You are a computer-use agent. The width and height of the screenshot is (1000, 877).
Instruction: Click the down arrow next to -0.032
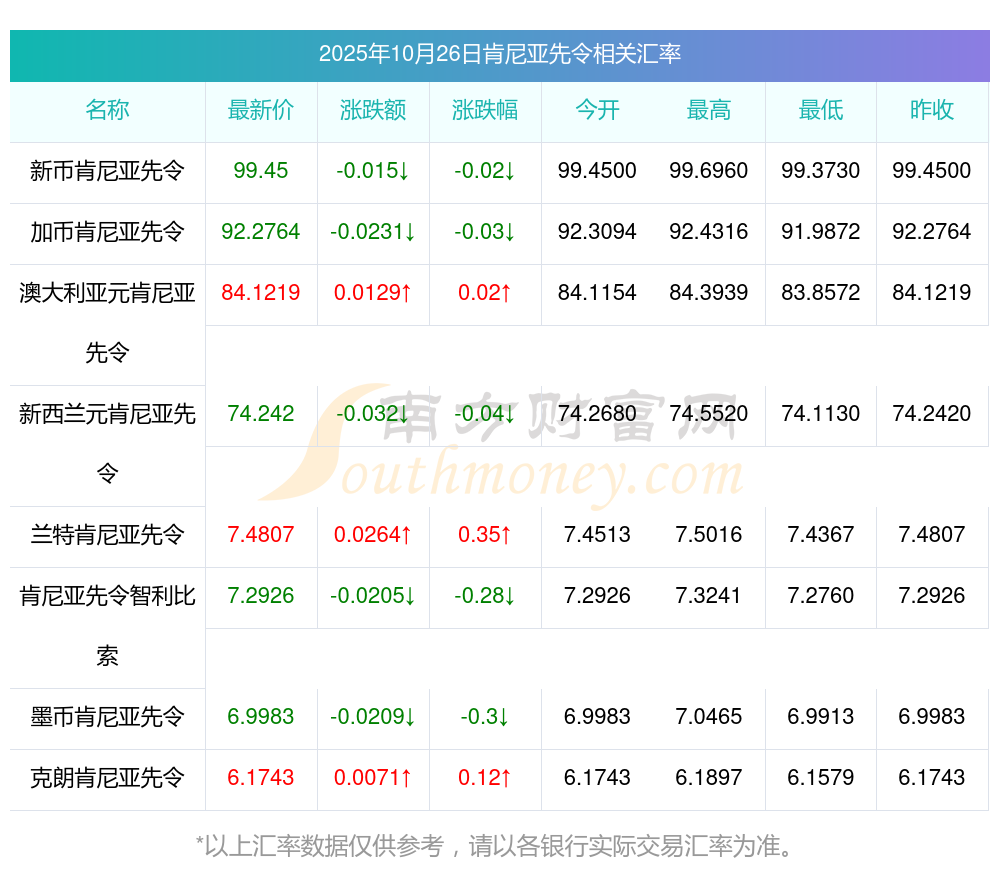pyautogui.click(x=402, y=415)
